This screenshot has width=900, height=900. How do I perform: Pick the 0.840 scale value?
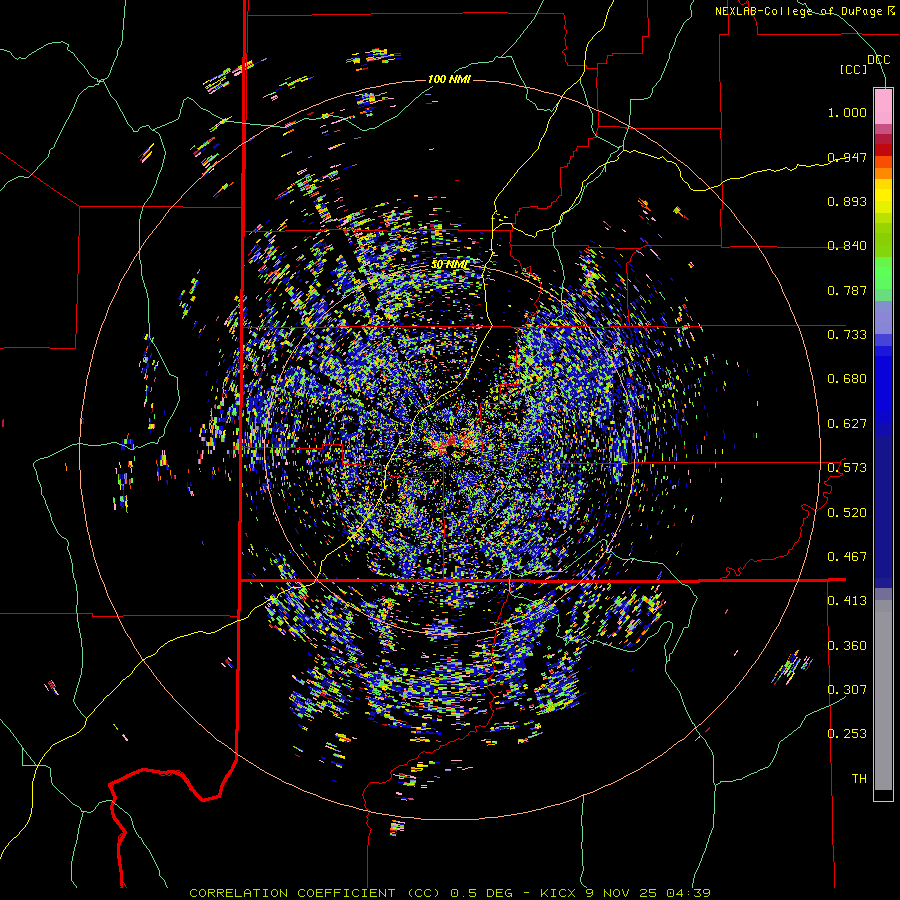[847, 246]
